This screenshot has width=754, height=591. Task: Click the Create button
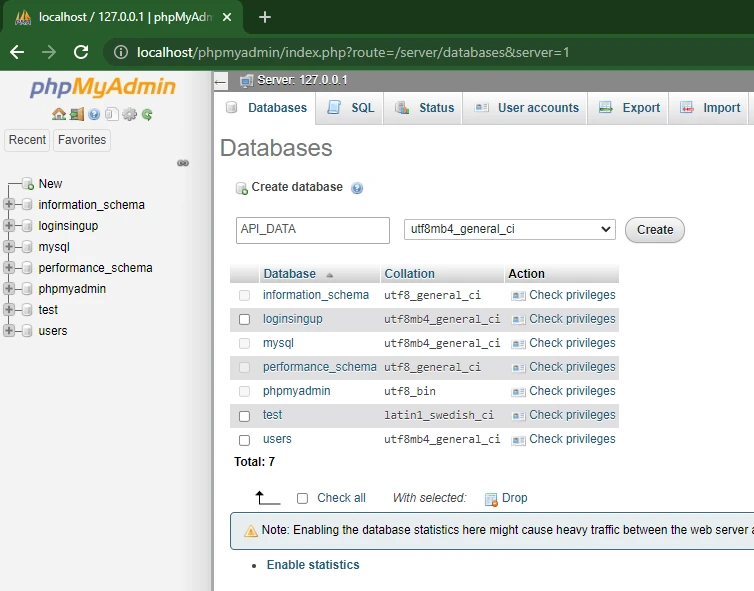[654, 230]
